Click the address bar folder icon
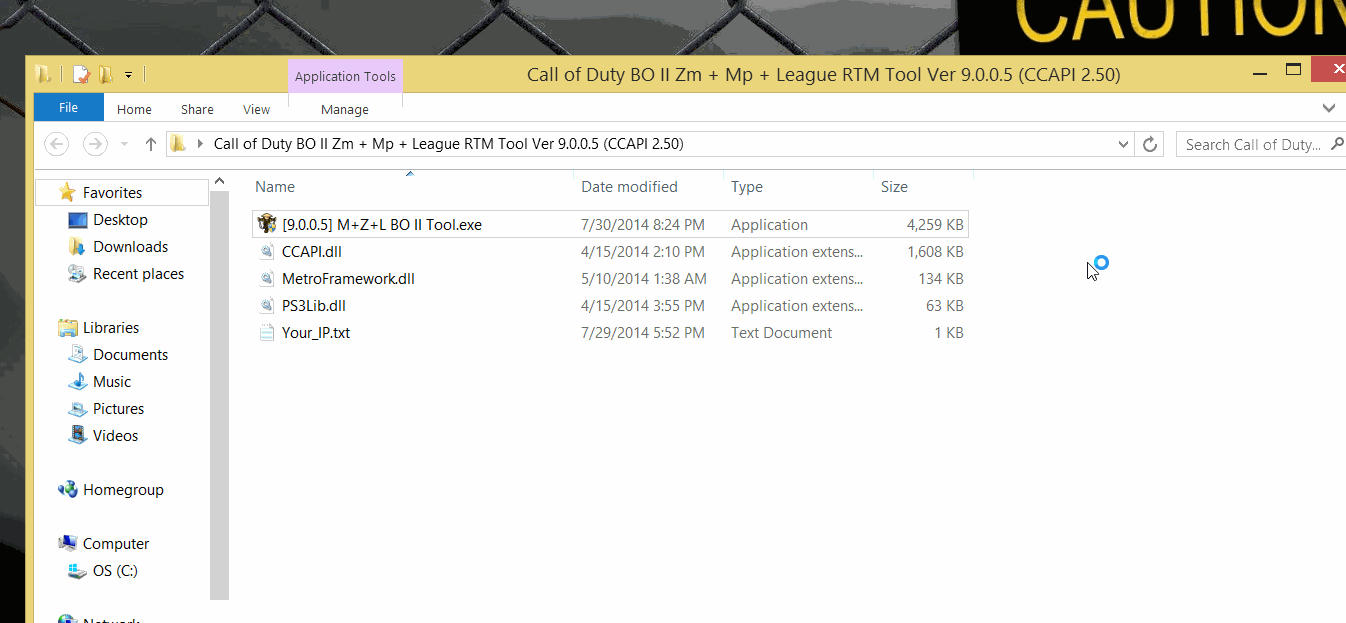The width and height of the screenshot is (1346, 623). [x=178, y=143]
